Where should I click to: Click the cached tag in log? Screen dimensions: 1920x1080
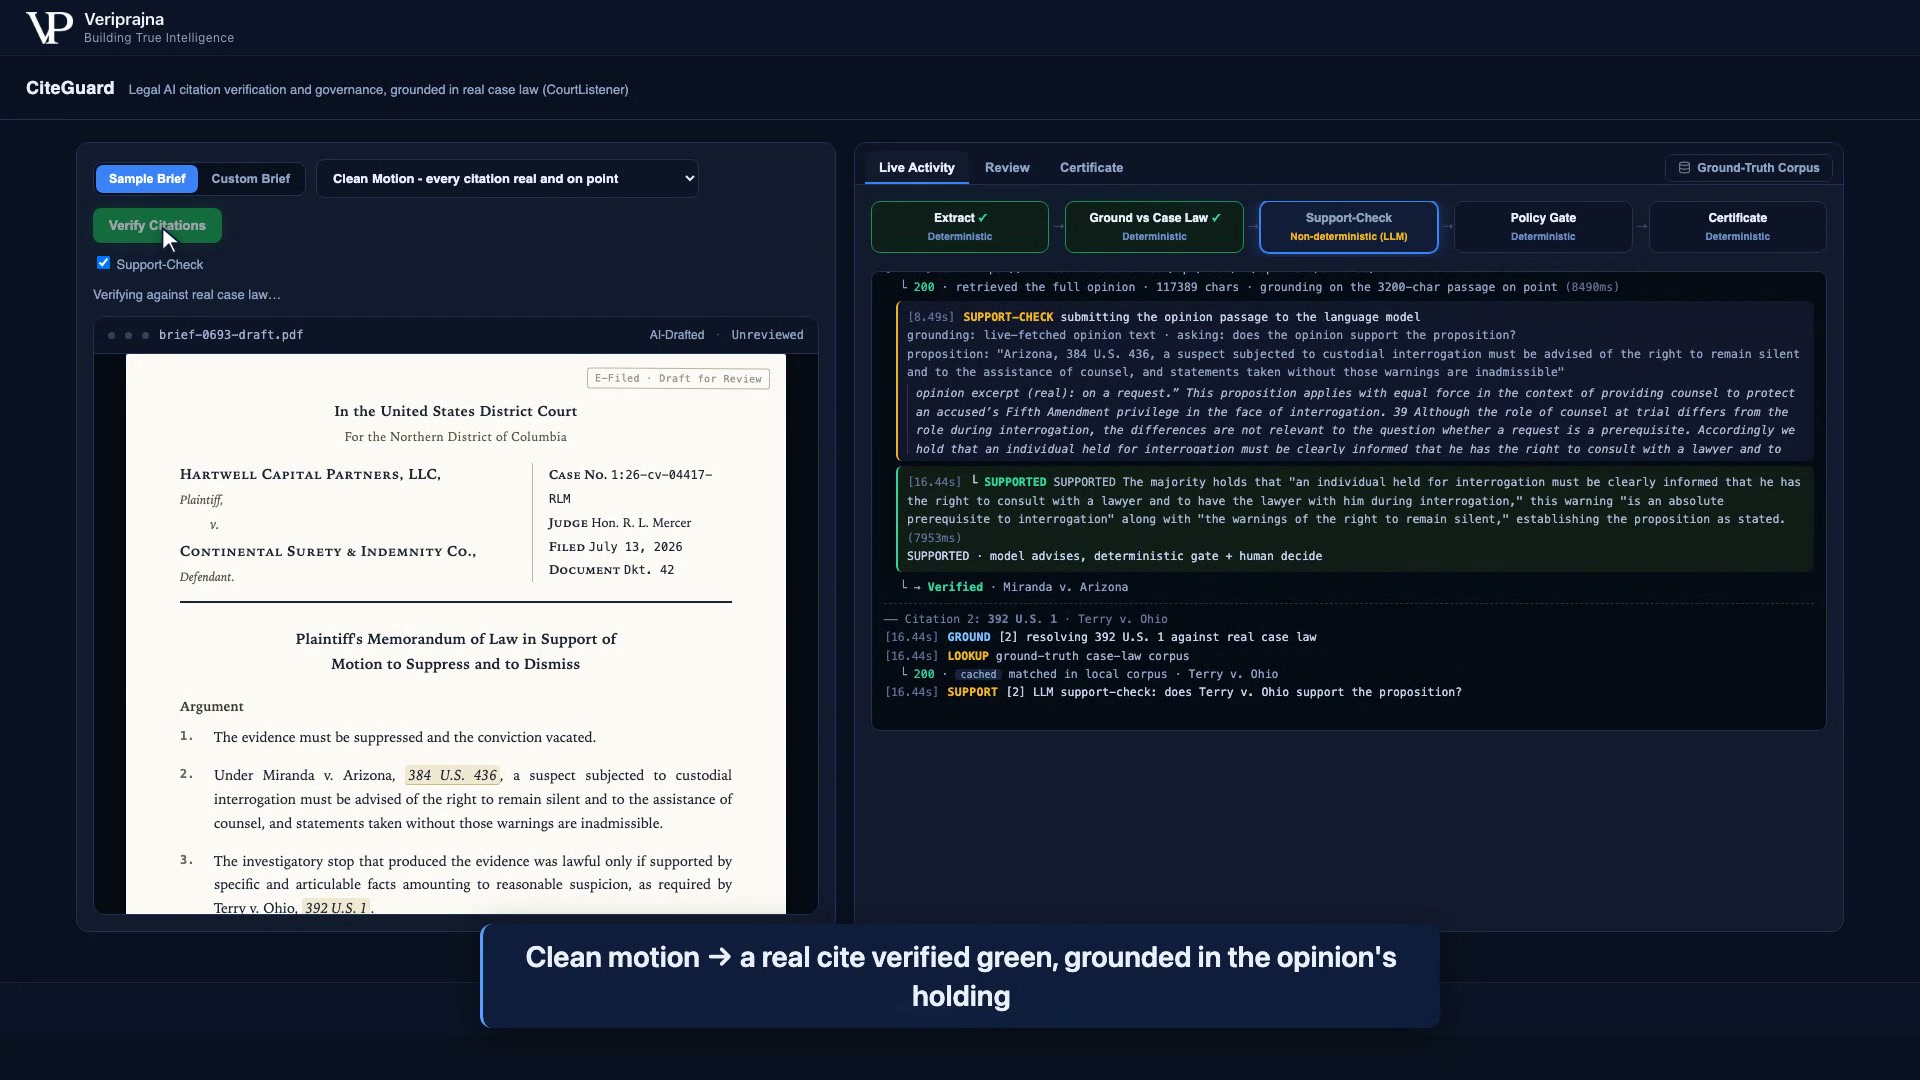pyautogui.click(x=978, y=675)
